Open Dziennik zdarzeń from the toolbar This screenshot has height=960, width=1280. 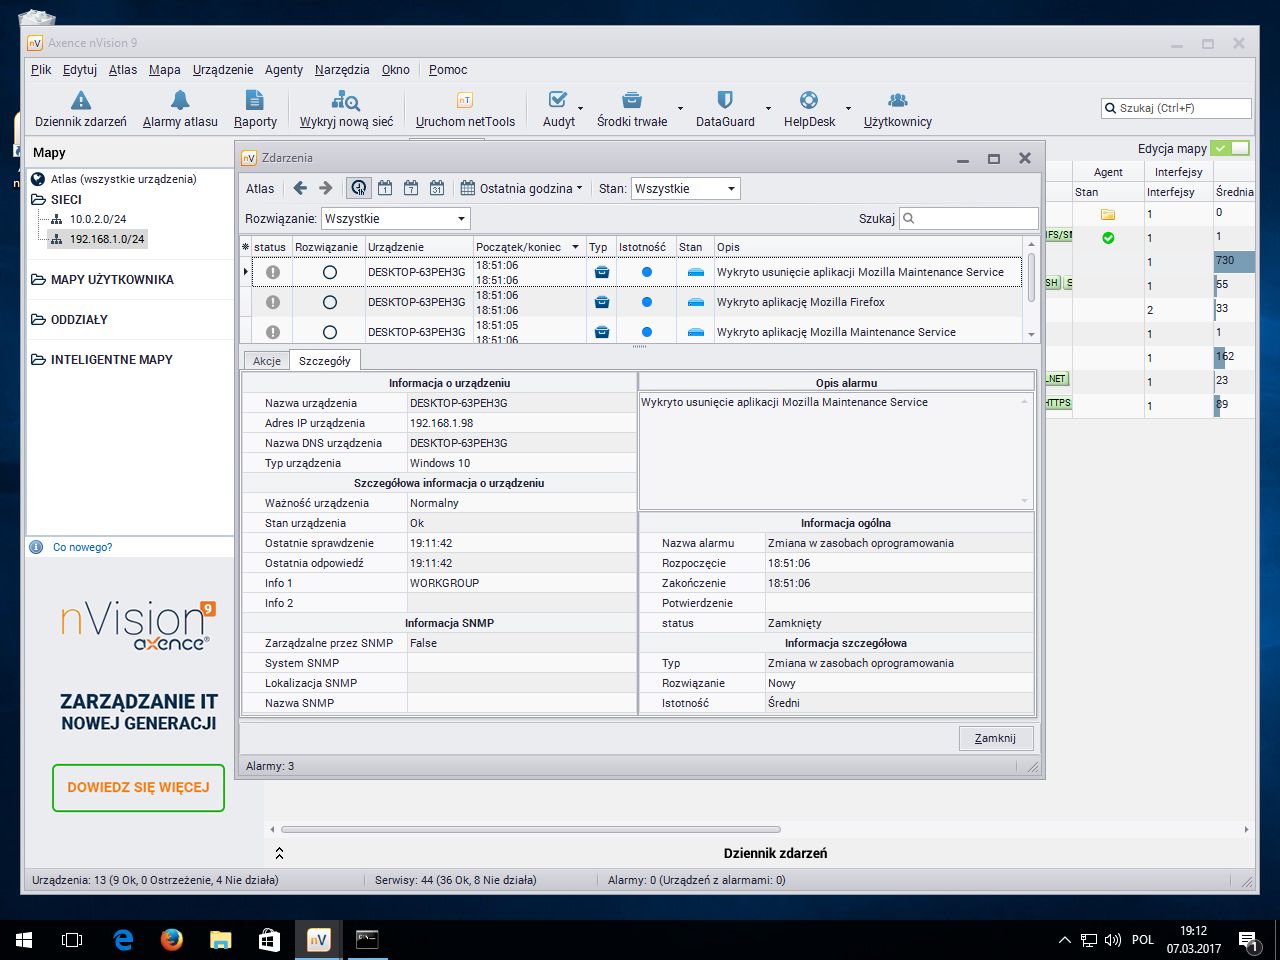pyautogui.click(x=81, y=109)
